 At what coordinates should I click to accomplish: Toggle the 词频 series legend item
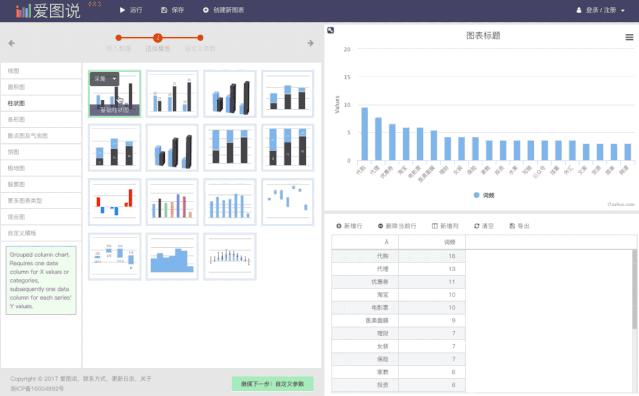(x=484, y=195)
